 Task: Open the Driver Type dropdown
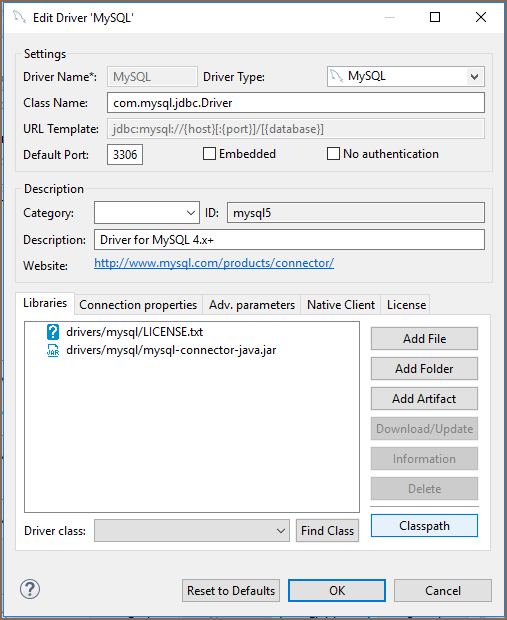pos(474,77)
